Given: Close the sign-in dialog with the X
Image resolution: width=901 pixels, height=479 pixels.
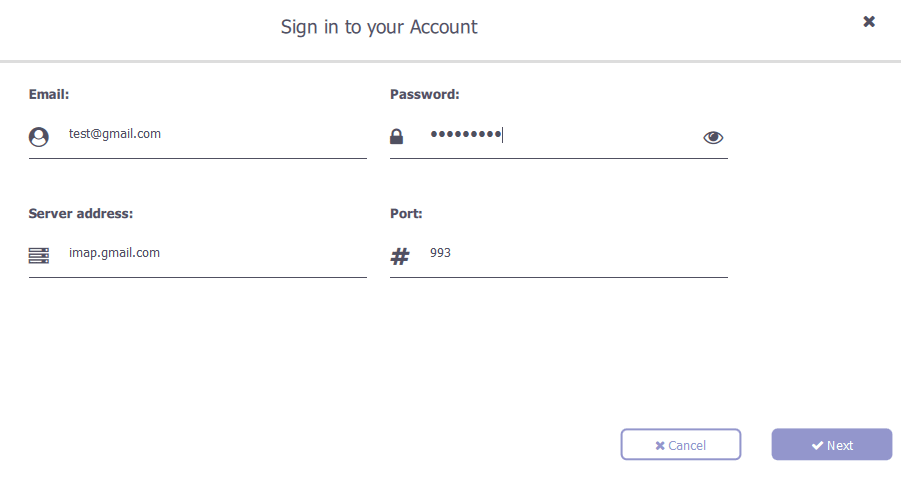Looking at the screenshot, I should pyautogui.click(x=869, y=22).
